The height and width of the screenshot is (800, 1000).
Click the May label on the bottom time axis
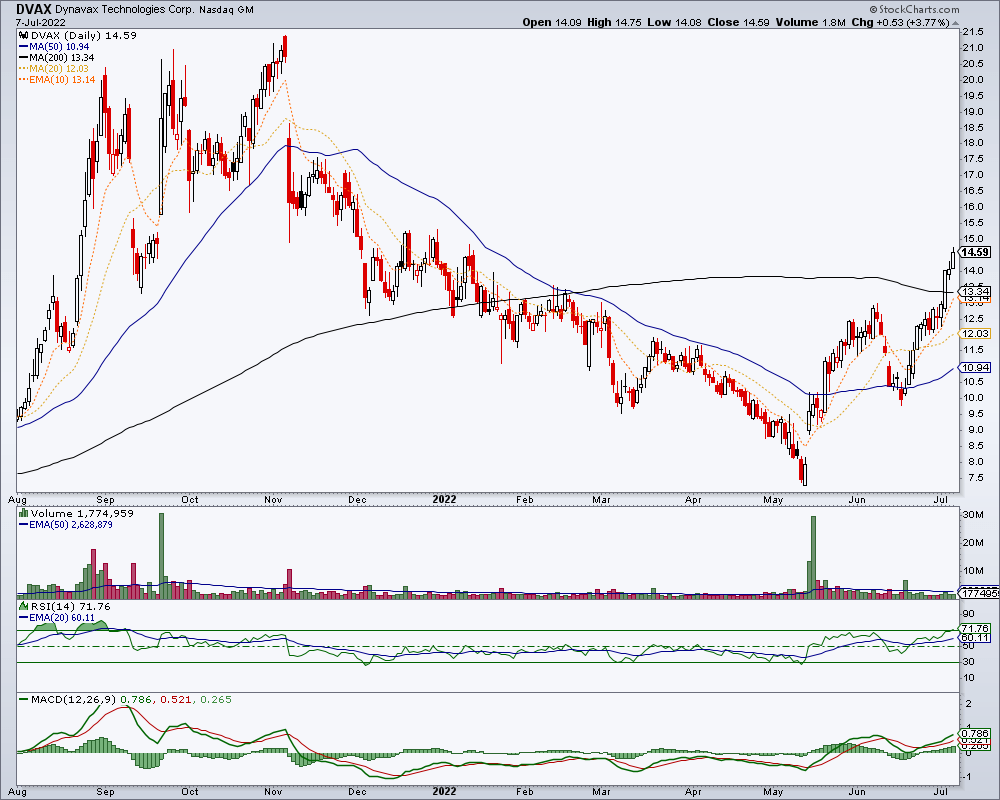[x=772, y=792]
